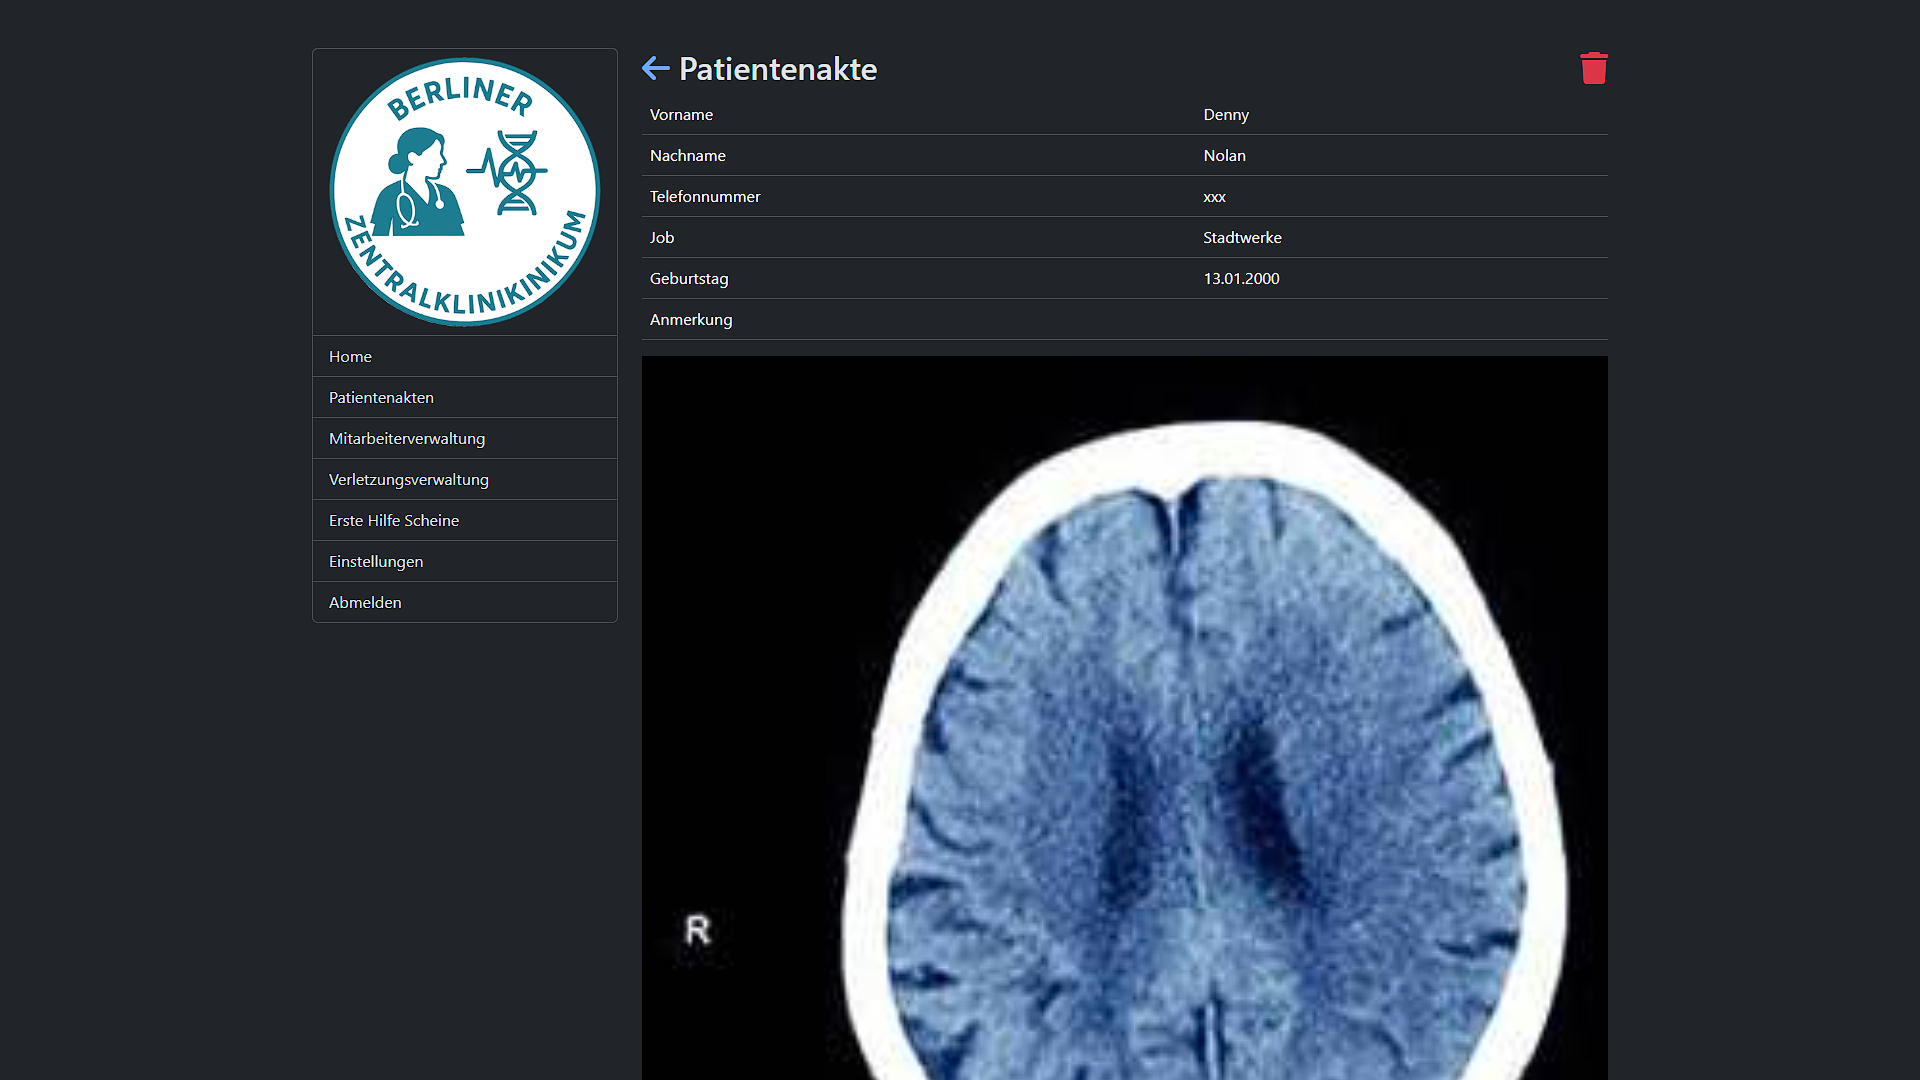Select job value Stadtwerke

[x=1242, y=237]
